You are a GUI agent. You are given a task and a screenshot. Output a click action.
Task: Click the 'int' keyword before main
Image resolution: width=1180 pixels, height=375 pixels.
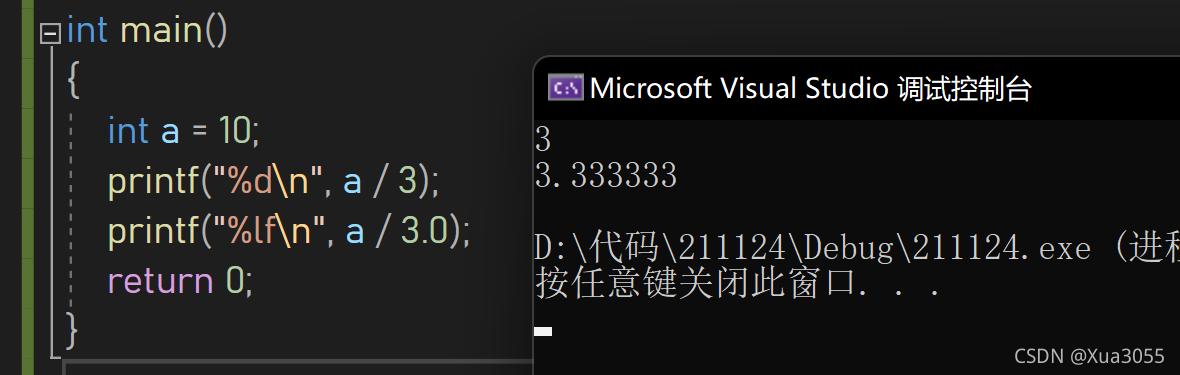[x=87, y=31]
